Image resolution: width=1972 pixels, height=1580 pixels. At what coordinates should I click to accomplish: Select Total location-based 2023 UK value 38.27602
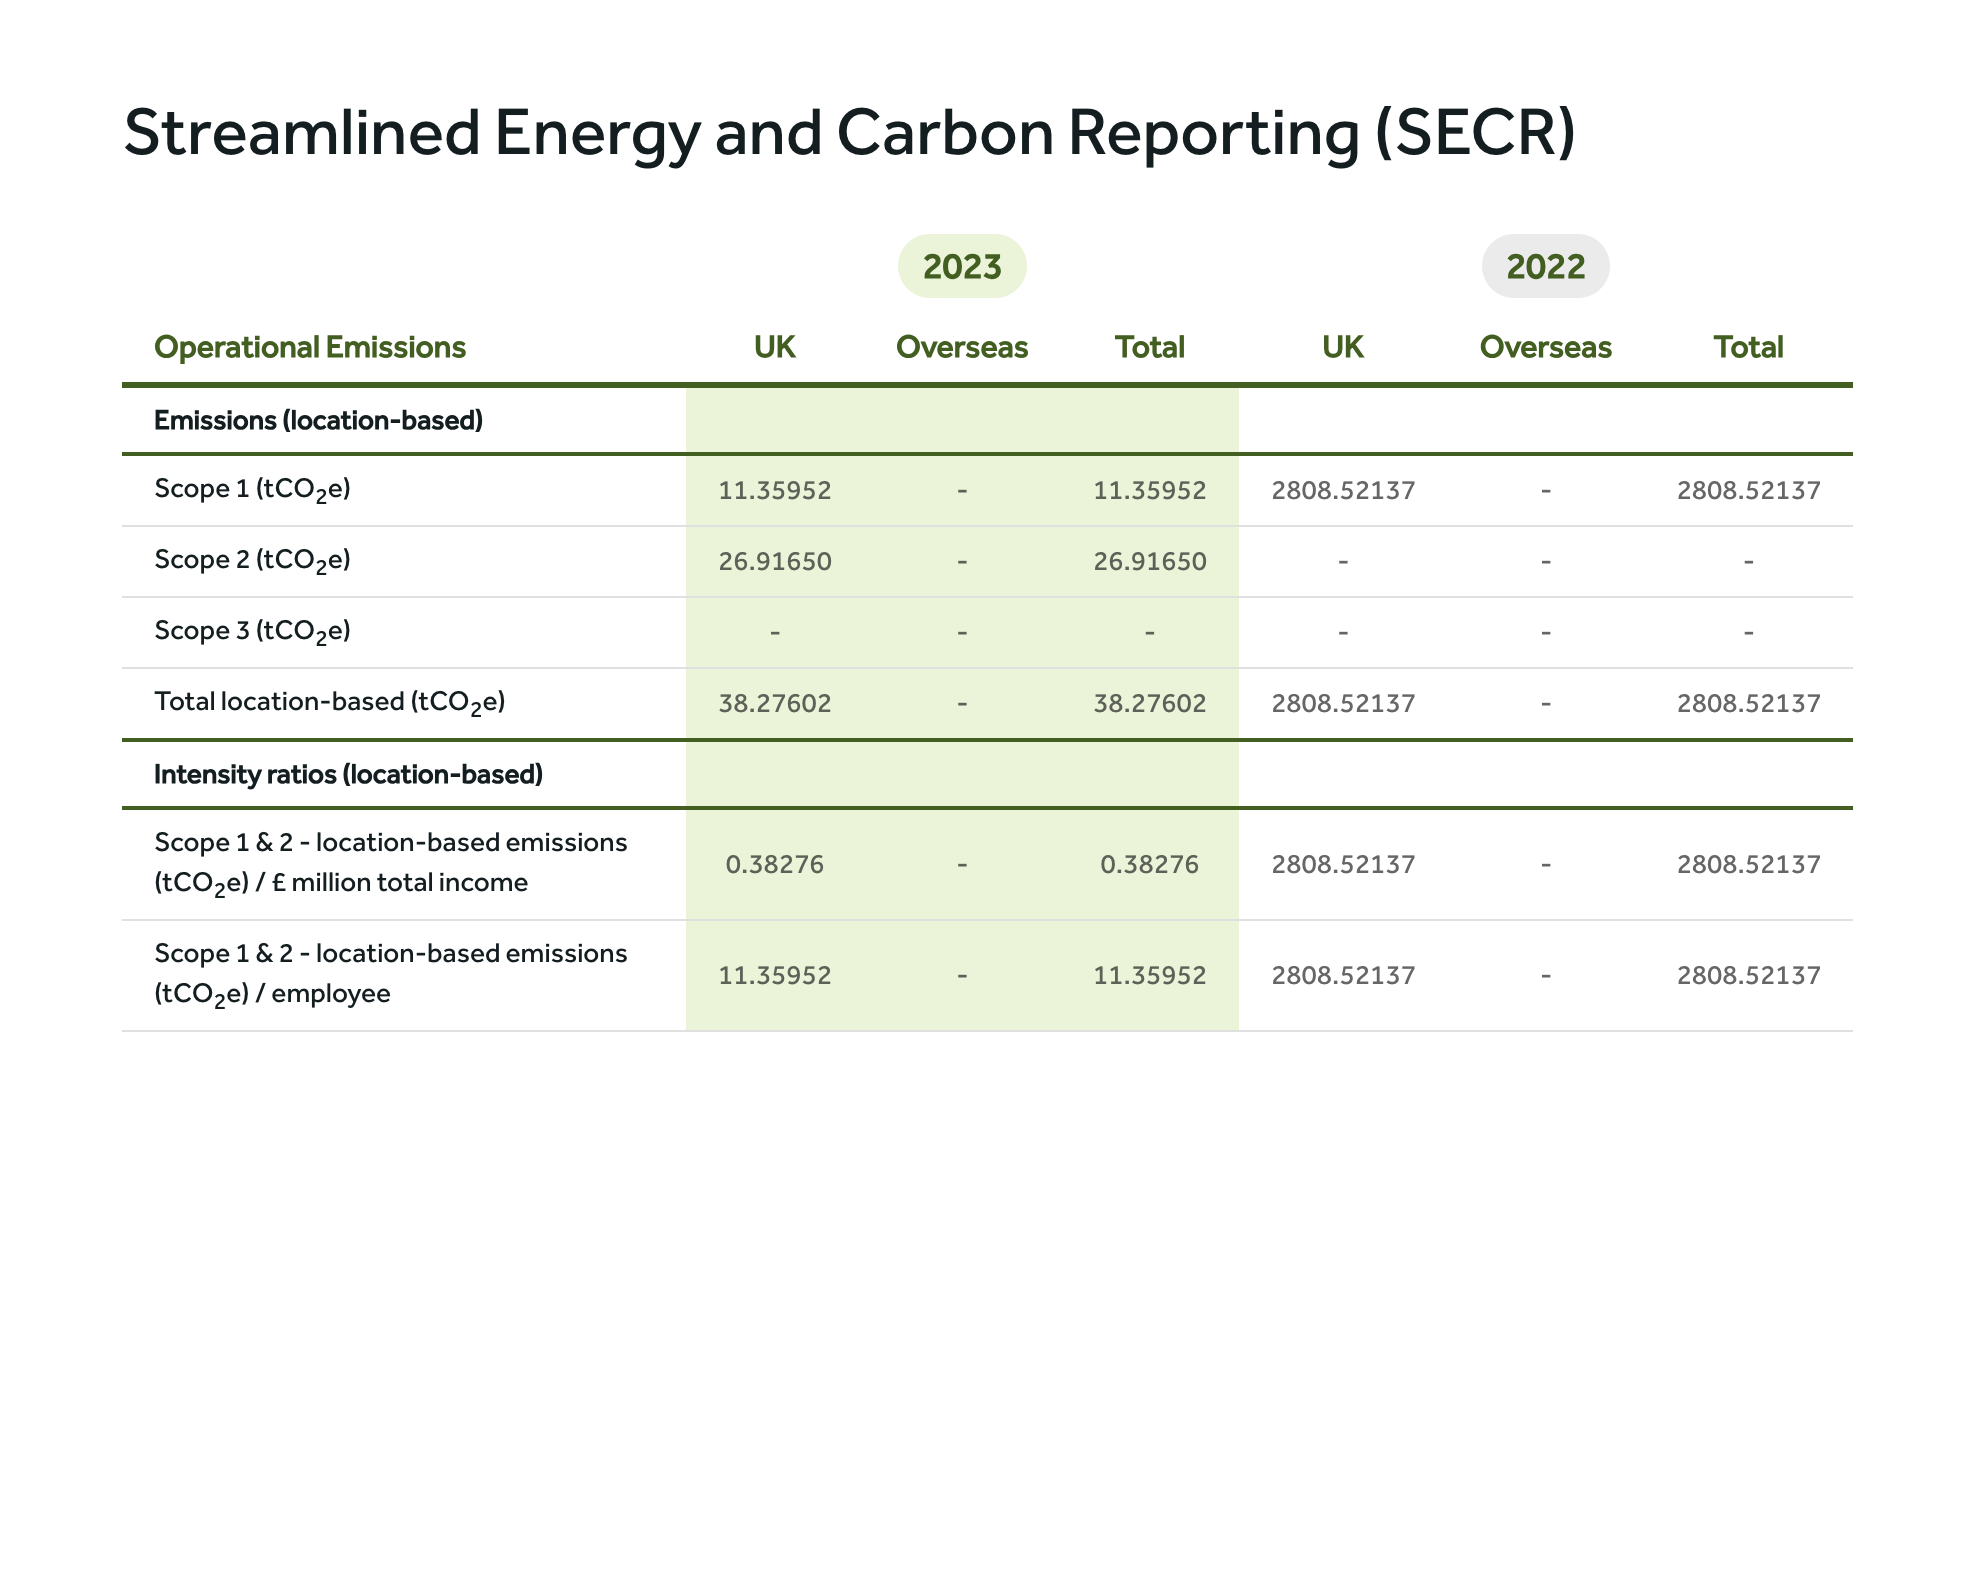(775, 704)
